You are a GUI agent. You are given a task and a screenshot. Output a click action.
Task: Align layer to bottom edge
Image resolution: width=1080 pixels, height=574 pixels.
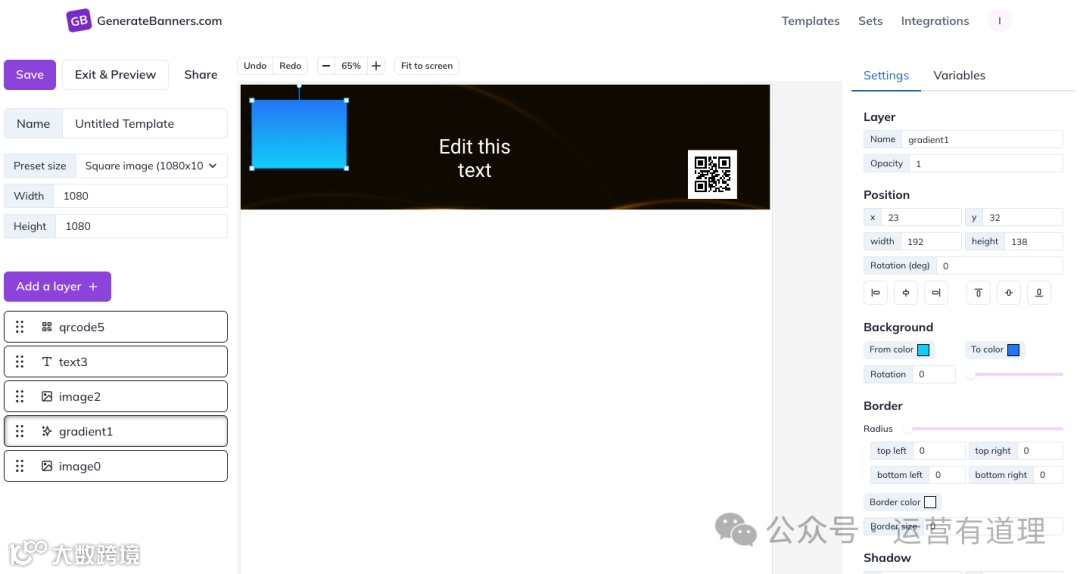coord(1039,293)
